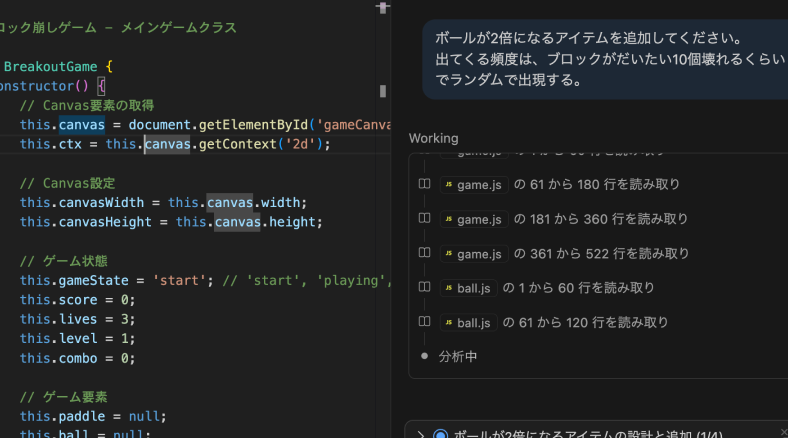788x438 pixels.
Task: Open the game.js chip for lines 61 から 180
Action: (x=474, y=185)
